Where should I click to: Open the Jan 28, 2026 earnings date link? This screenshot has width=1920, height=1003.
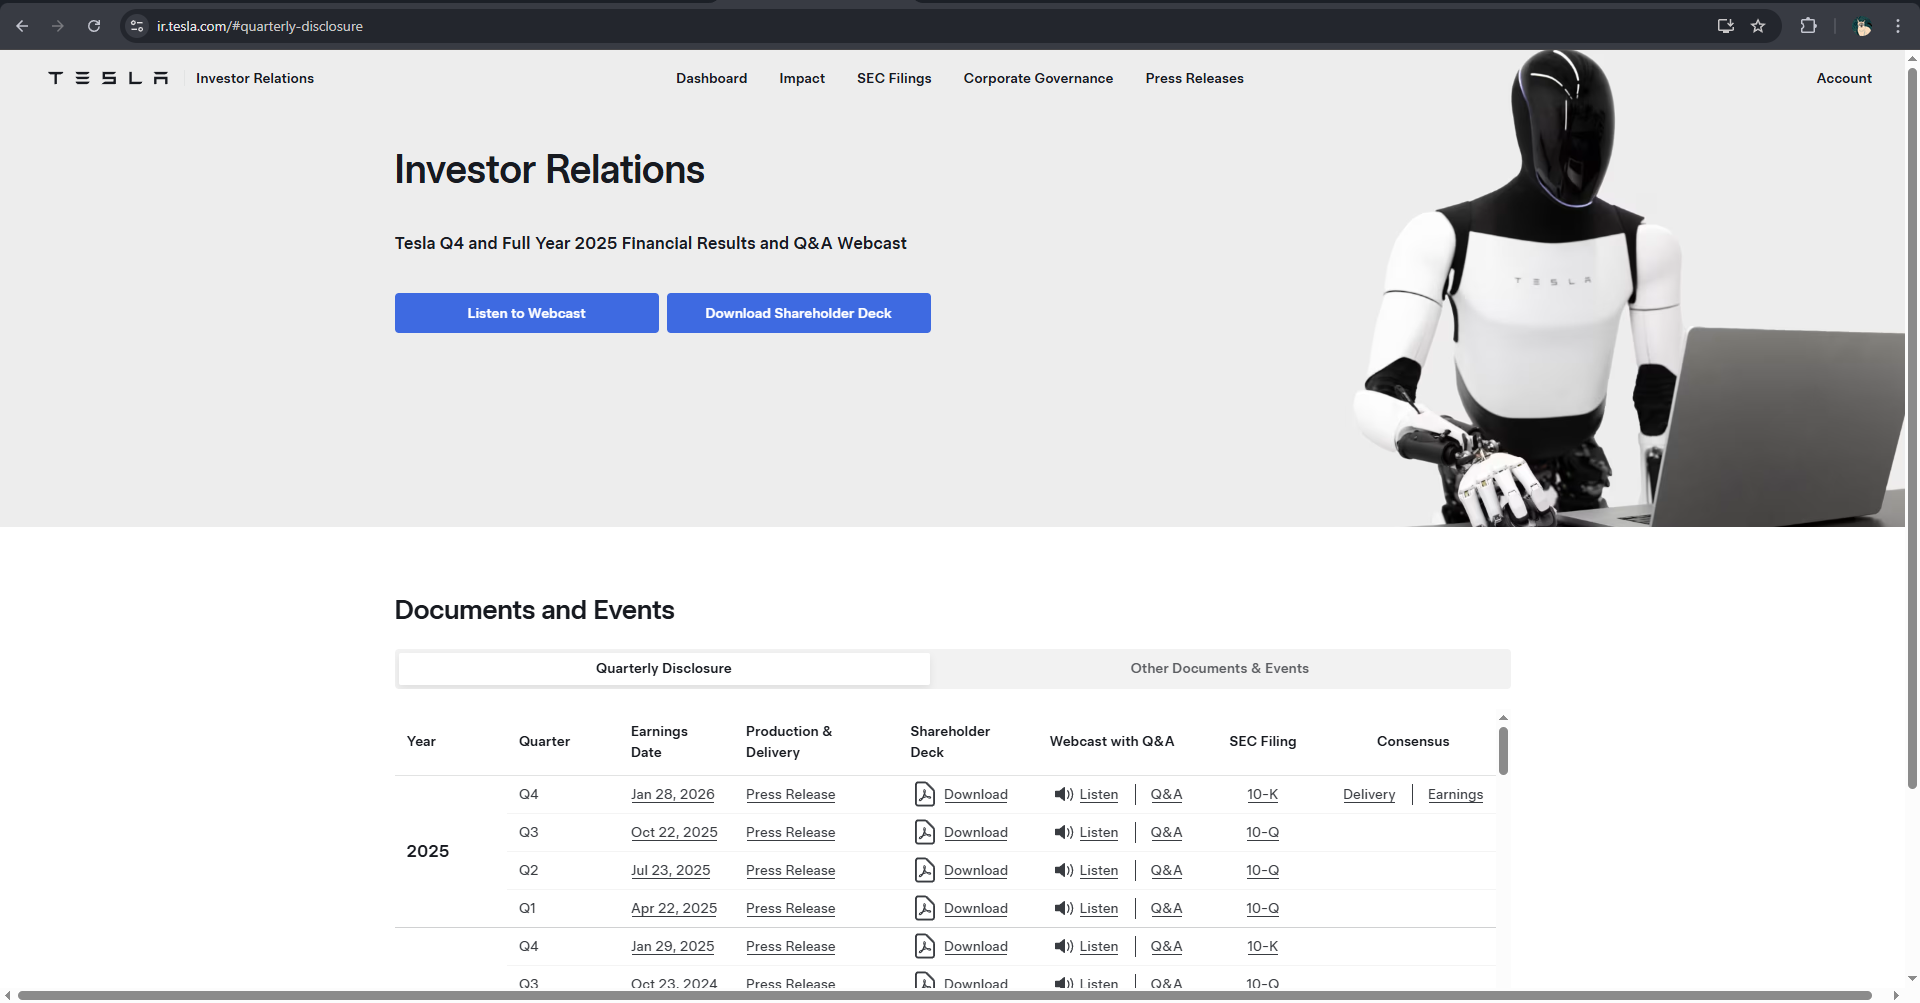673,794
